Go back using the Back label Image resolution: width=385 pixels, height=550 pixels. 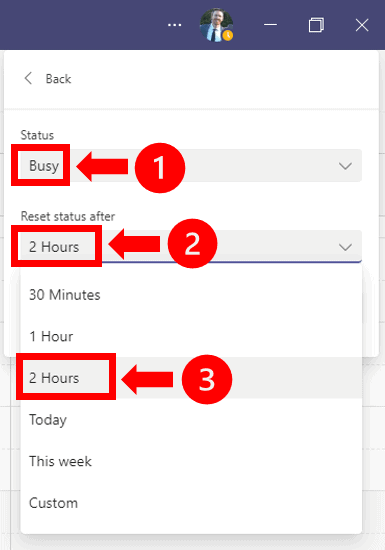tap(58, 79)
